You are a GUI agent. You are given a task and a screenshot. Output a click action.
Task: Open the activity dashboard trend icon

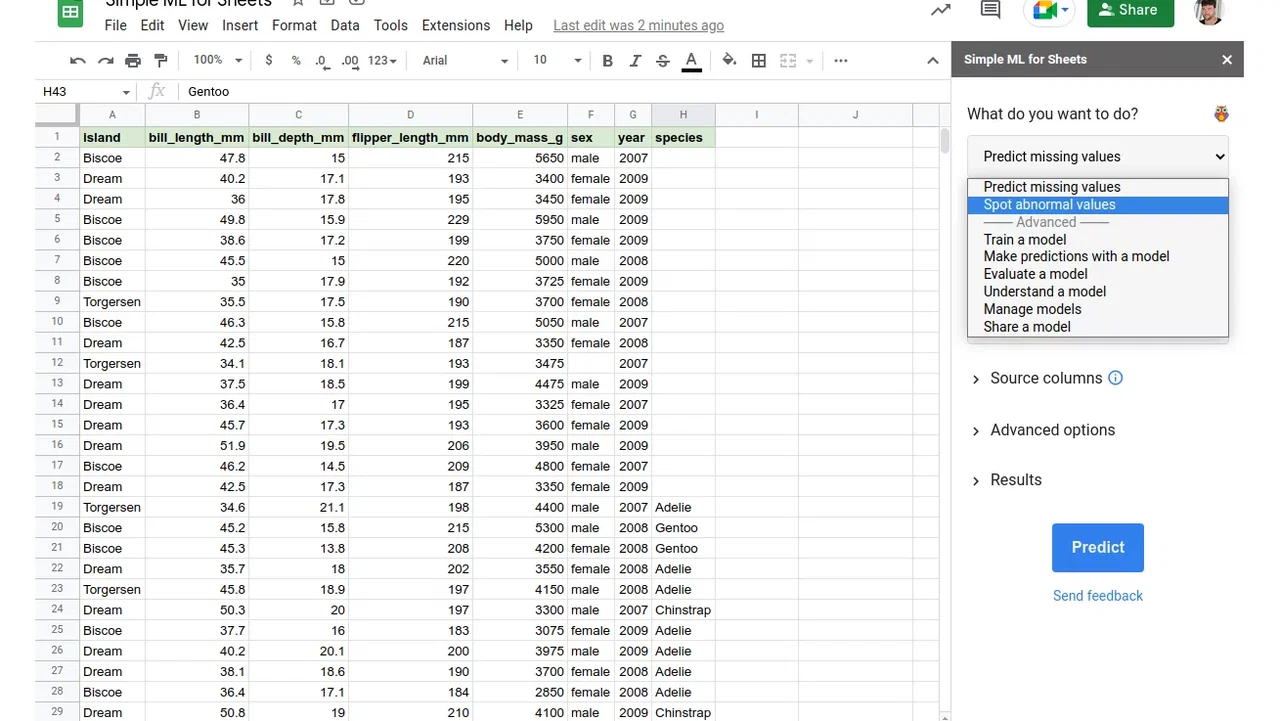[941, 10]
